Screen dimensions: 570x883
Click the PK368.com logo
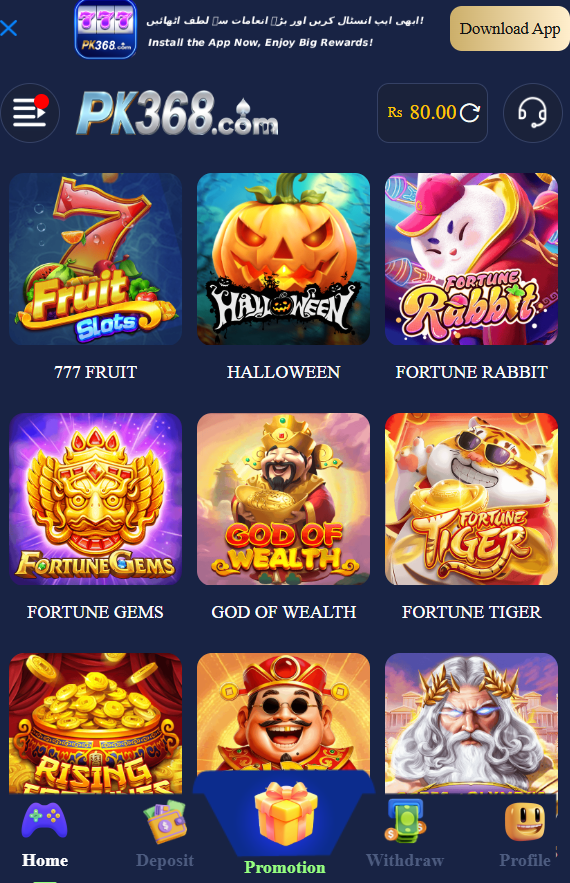coord(177,113)
